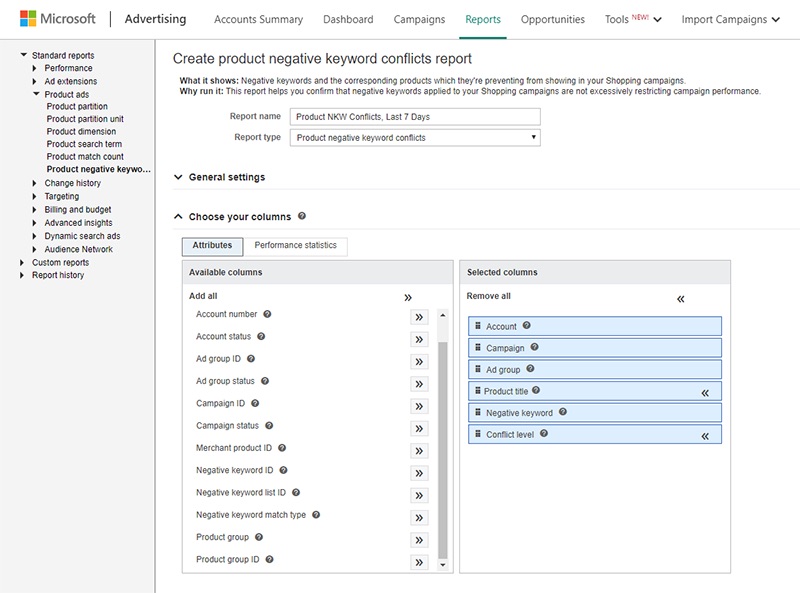
Task: Add Product group ID column arrow
Action: (x=419, y=562)
